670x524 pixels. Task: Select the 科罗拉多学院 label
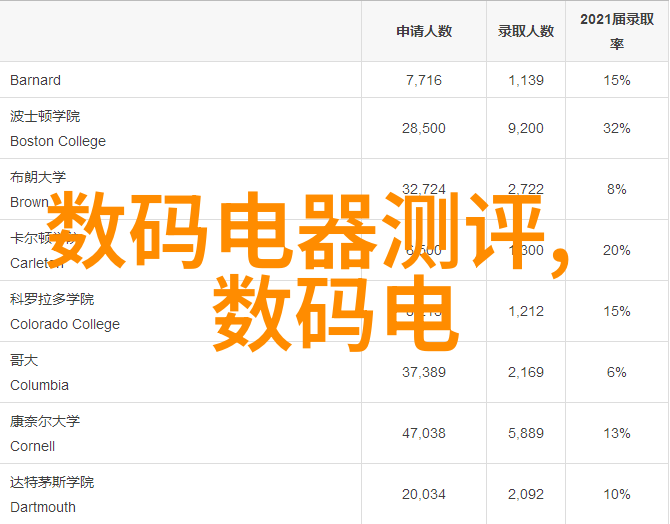(52, 299)
